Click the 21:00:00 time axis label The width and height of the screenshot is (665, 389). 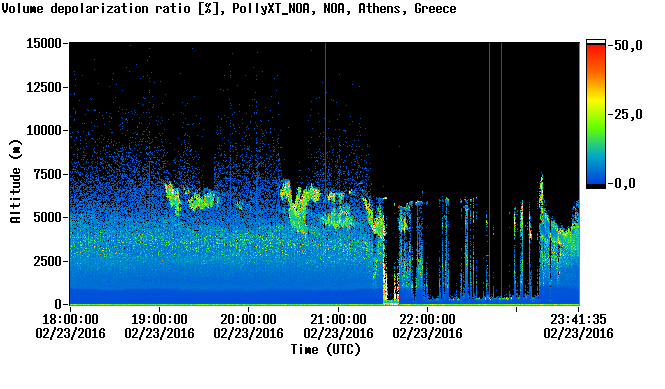(x=338, y=319)
